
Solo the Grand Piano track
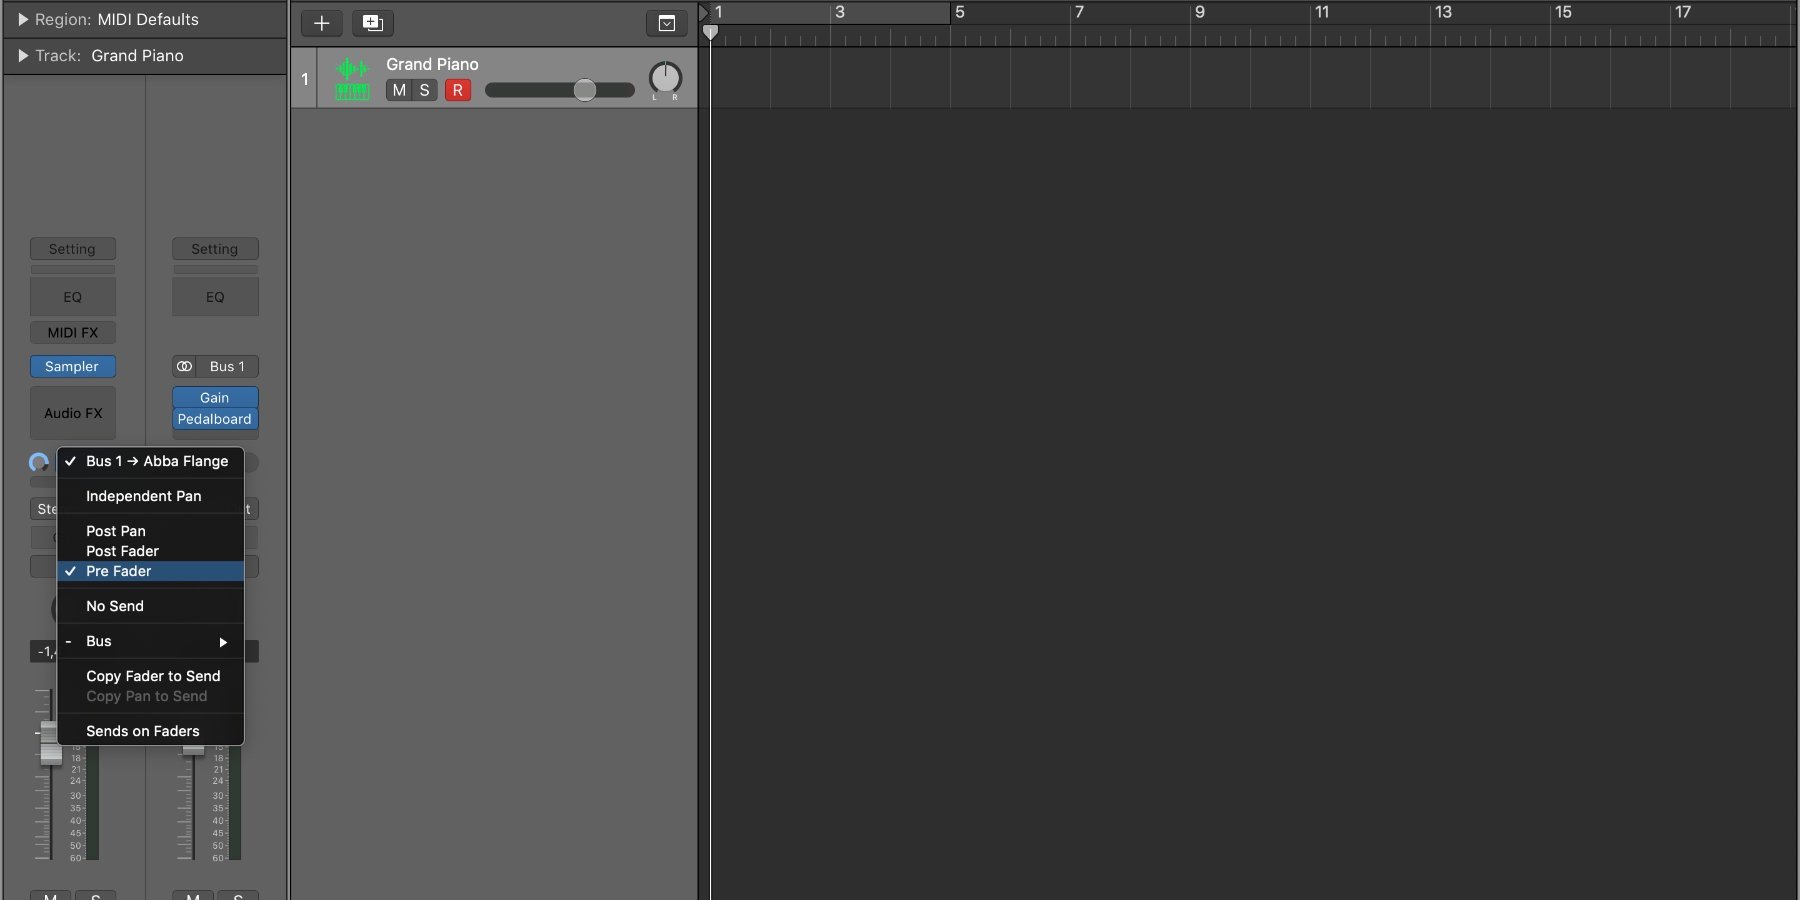tap(424, 90)
